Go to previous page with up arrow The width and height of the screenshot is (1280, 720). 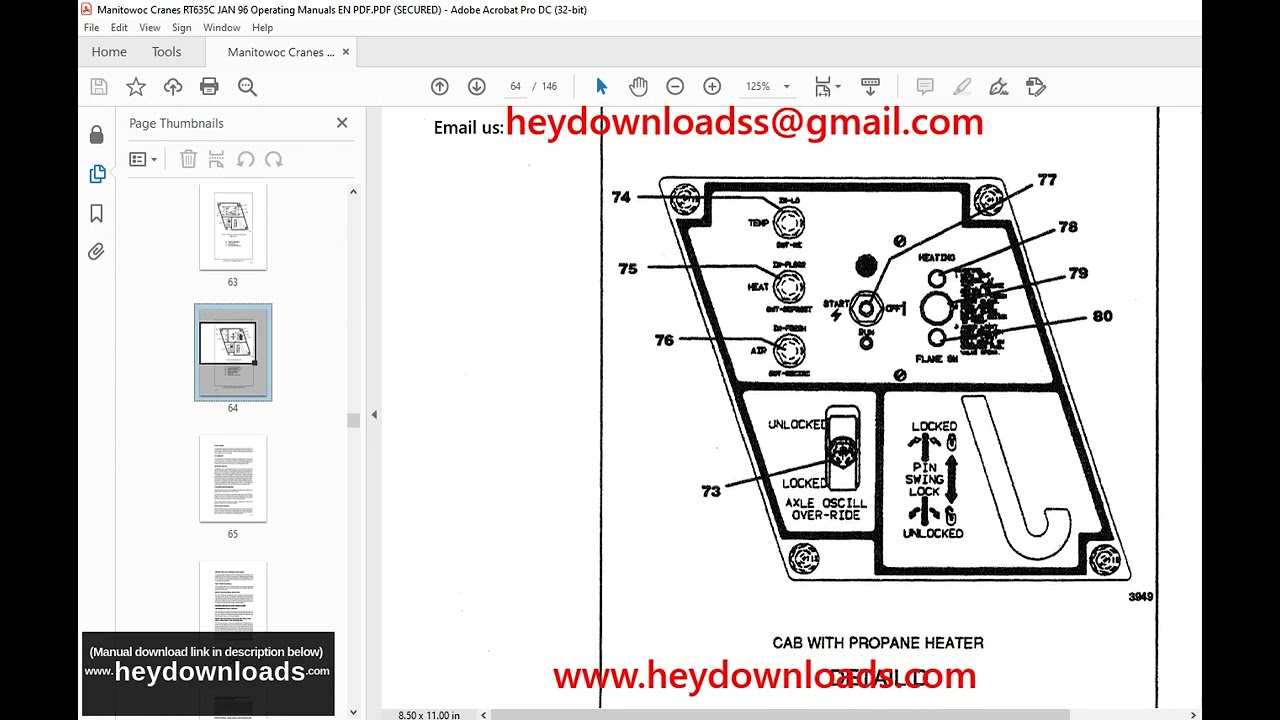440,87
